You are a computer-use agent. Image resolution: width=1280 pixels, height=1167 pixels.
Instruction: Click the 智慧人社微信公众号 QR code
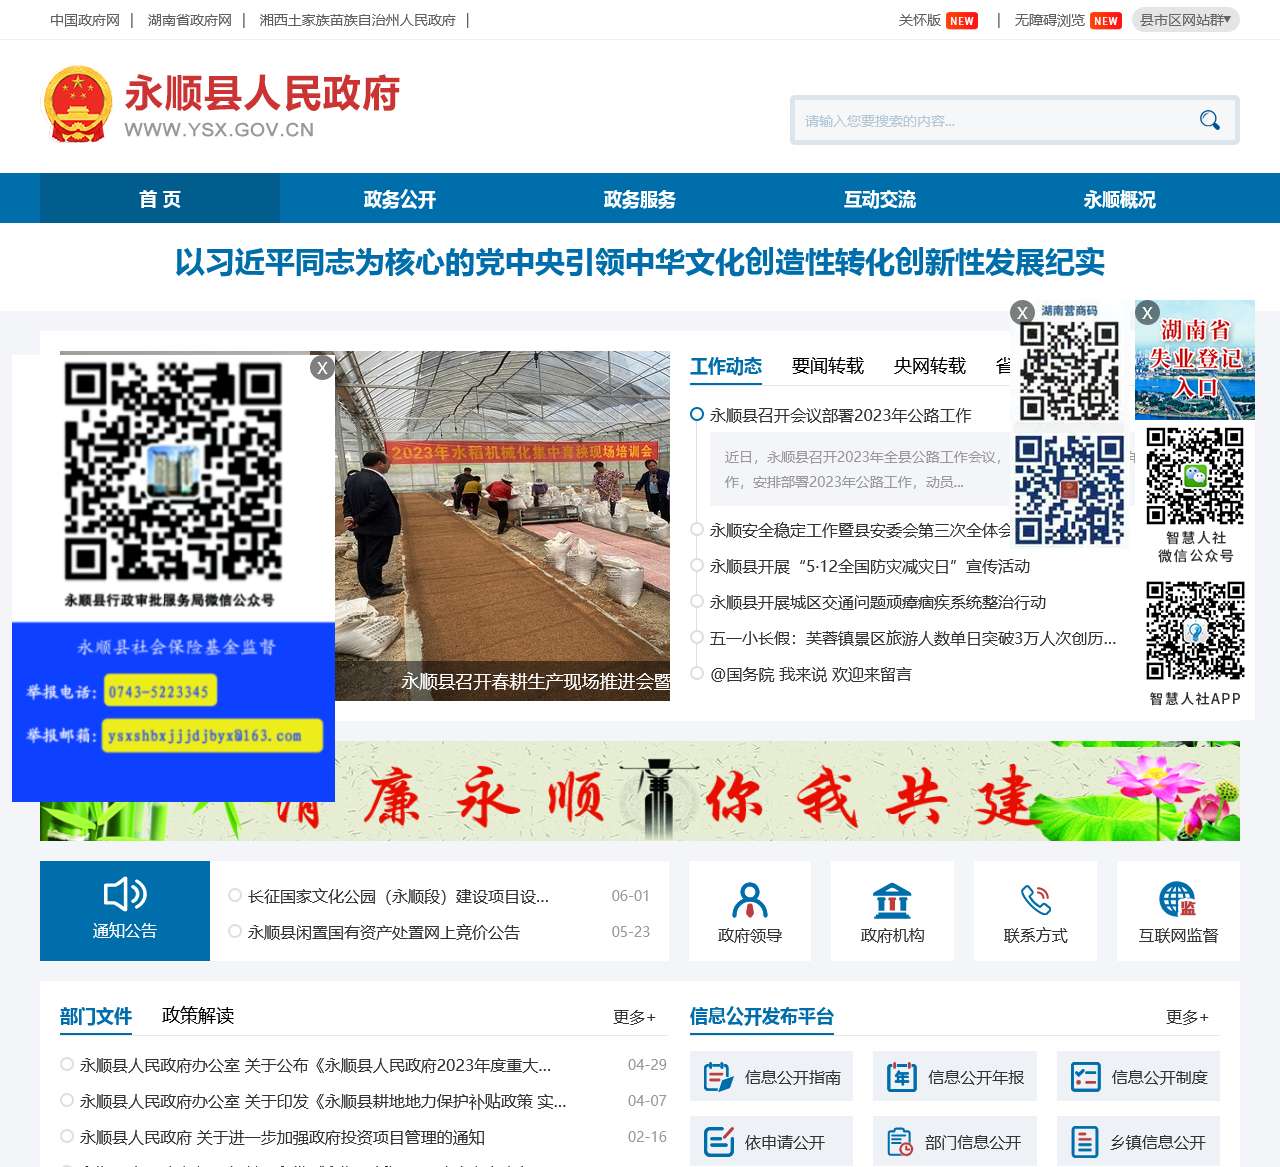click(x=1195, y=476)
